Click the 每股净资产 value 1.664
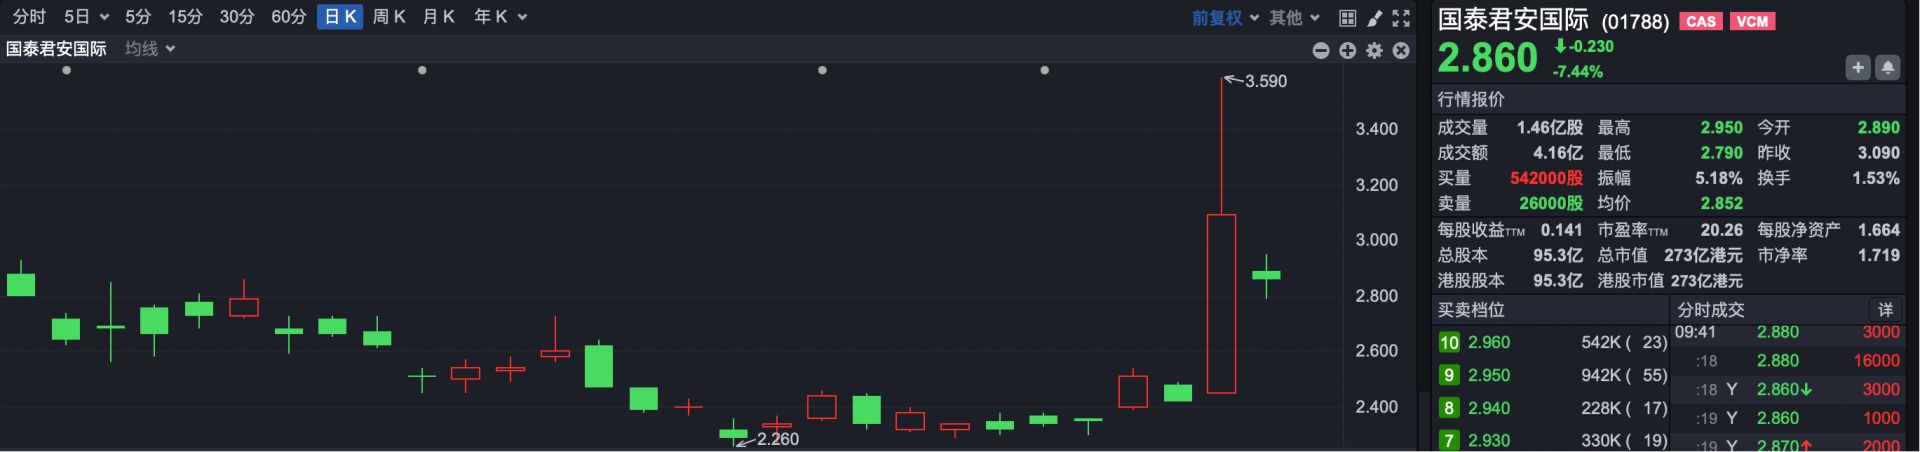The width and height of the screenshot is (1920, 452). point(1879,230)
